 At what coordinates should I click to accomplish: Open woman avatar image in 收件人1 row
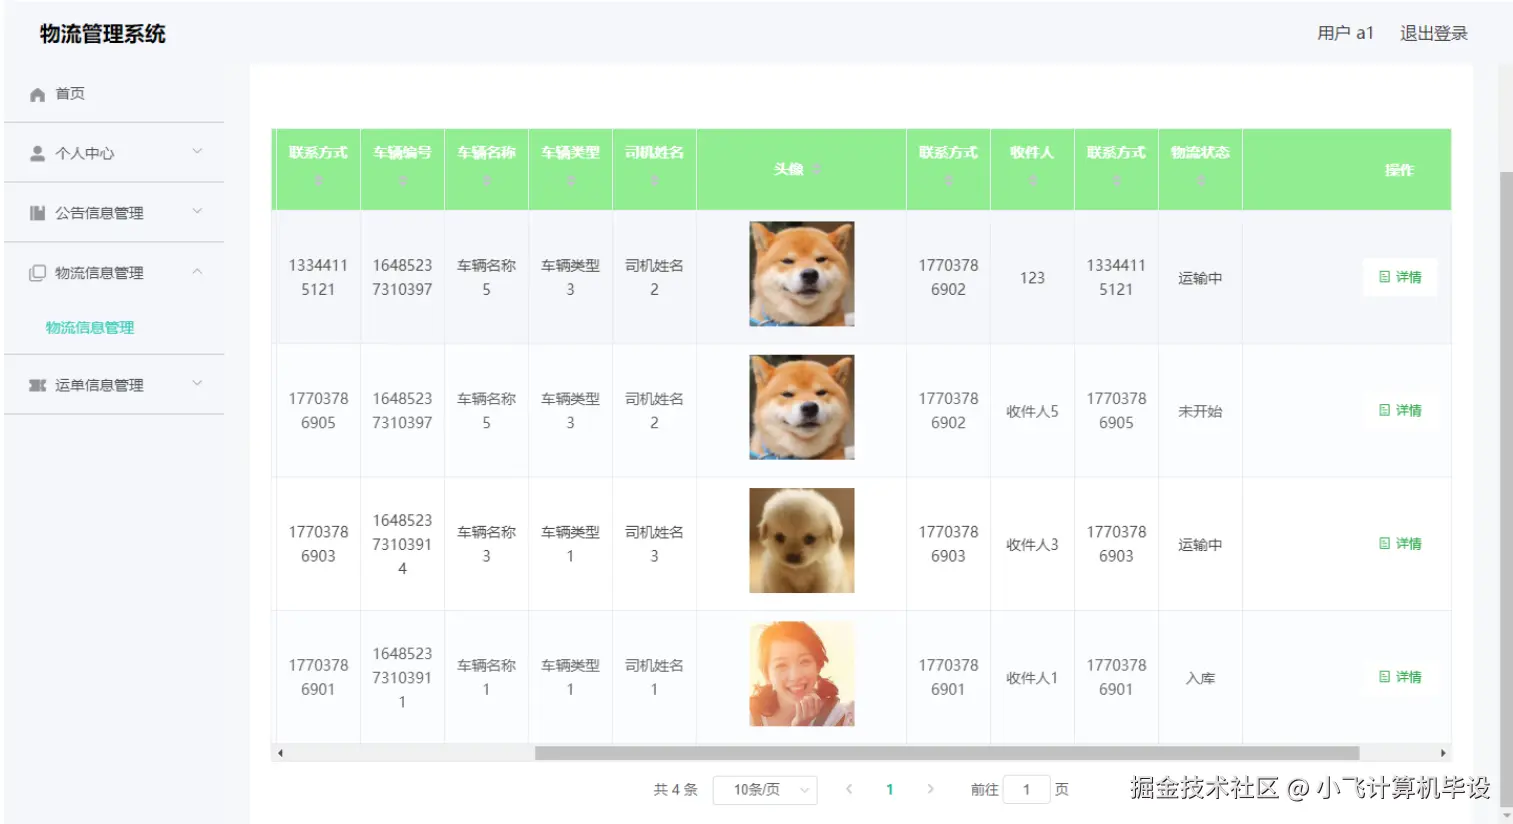tap(802, 674)
